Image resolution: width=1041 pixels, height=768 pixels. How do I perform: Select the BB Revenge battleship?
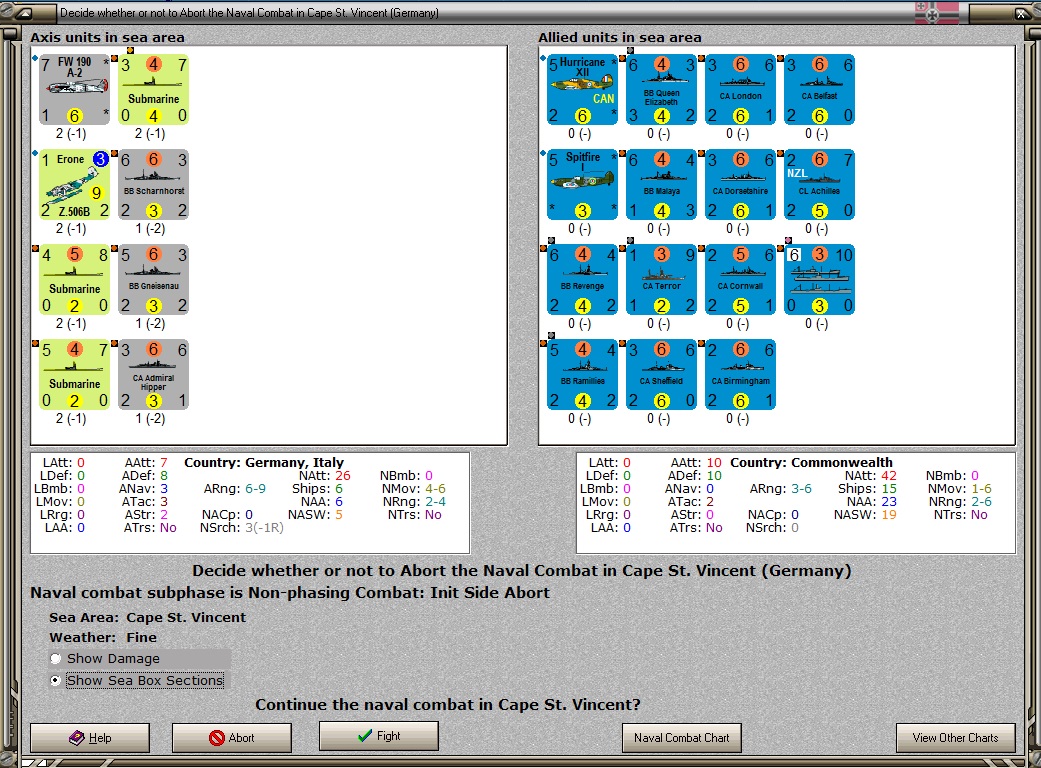[x=582, y=279]
